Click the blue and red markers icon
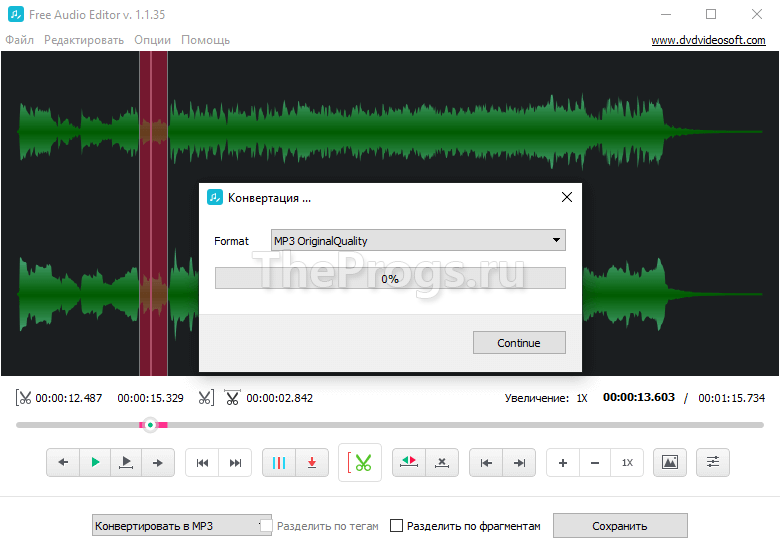Viewport: 780px width, 554px height. tap(279, 462)
